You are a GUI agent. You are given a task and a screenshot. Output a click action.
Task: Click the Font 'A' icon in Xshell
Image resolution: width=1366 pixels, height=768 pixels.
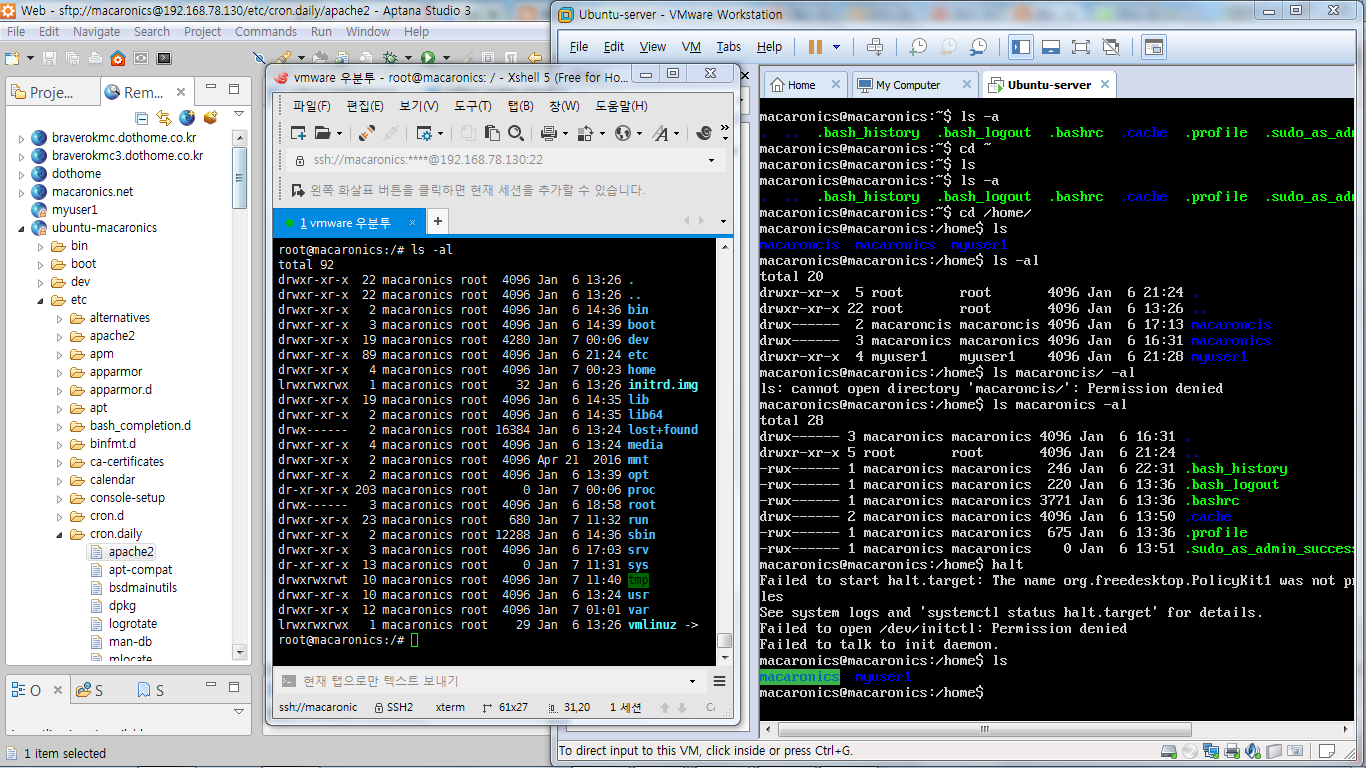[660, 133]
